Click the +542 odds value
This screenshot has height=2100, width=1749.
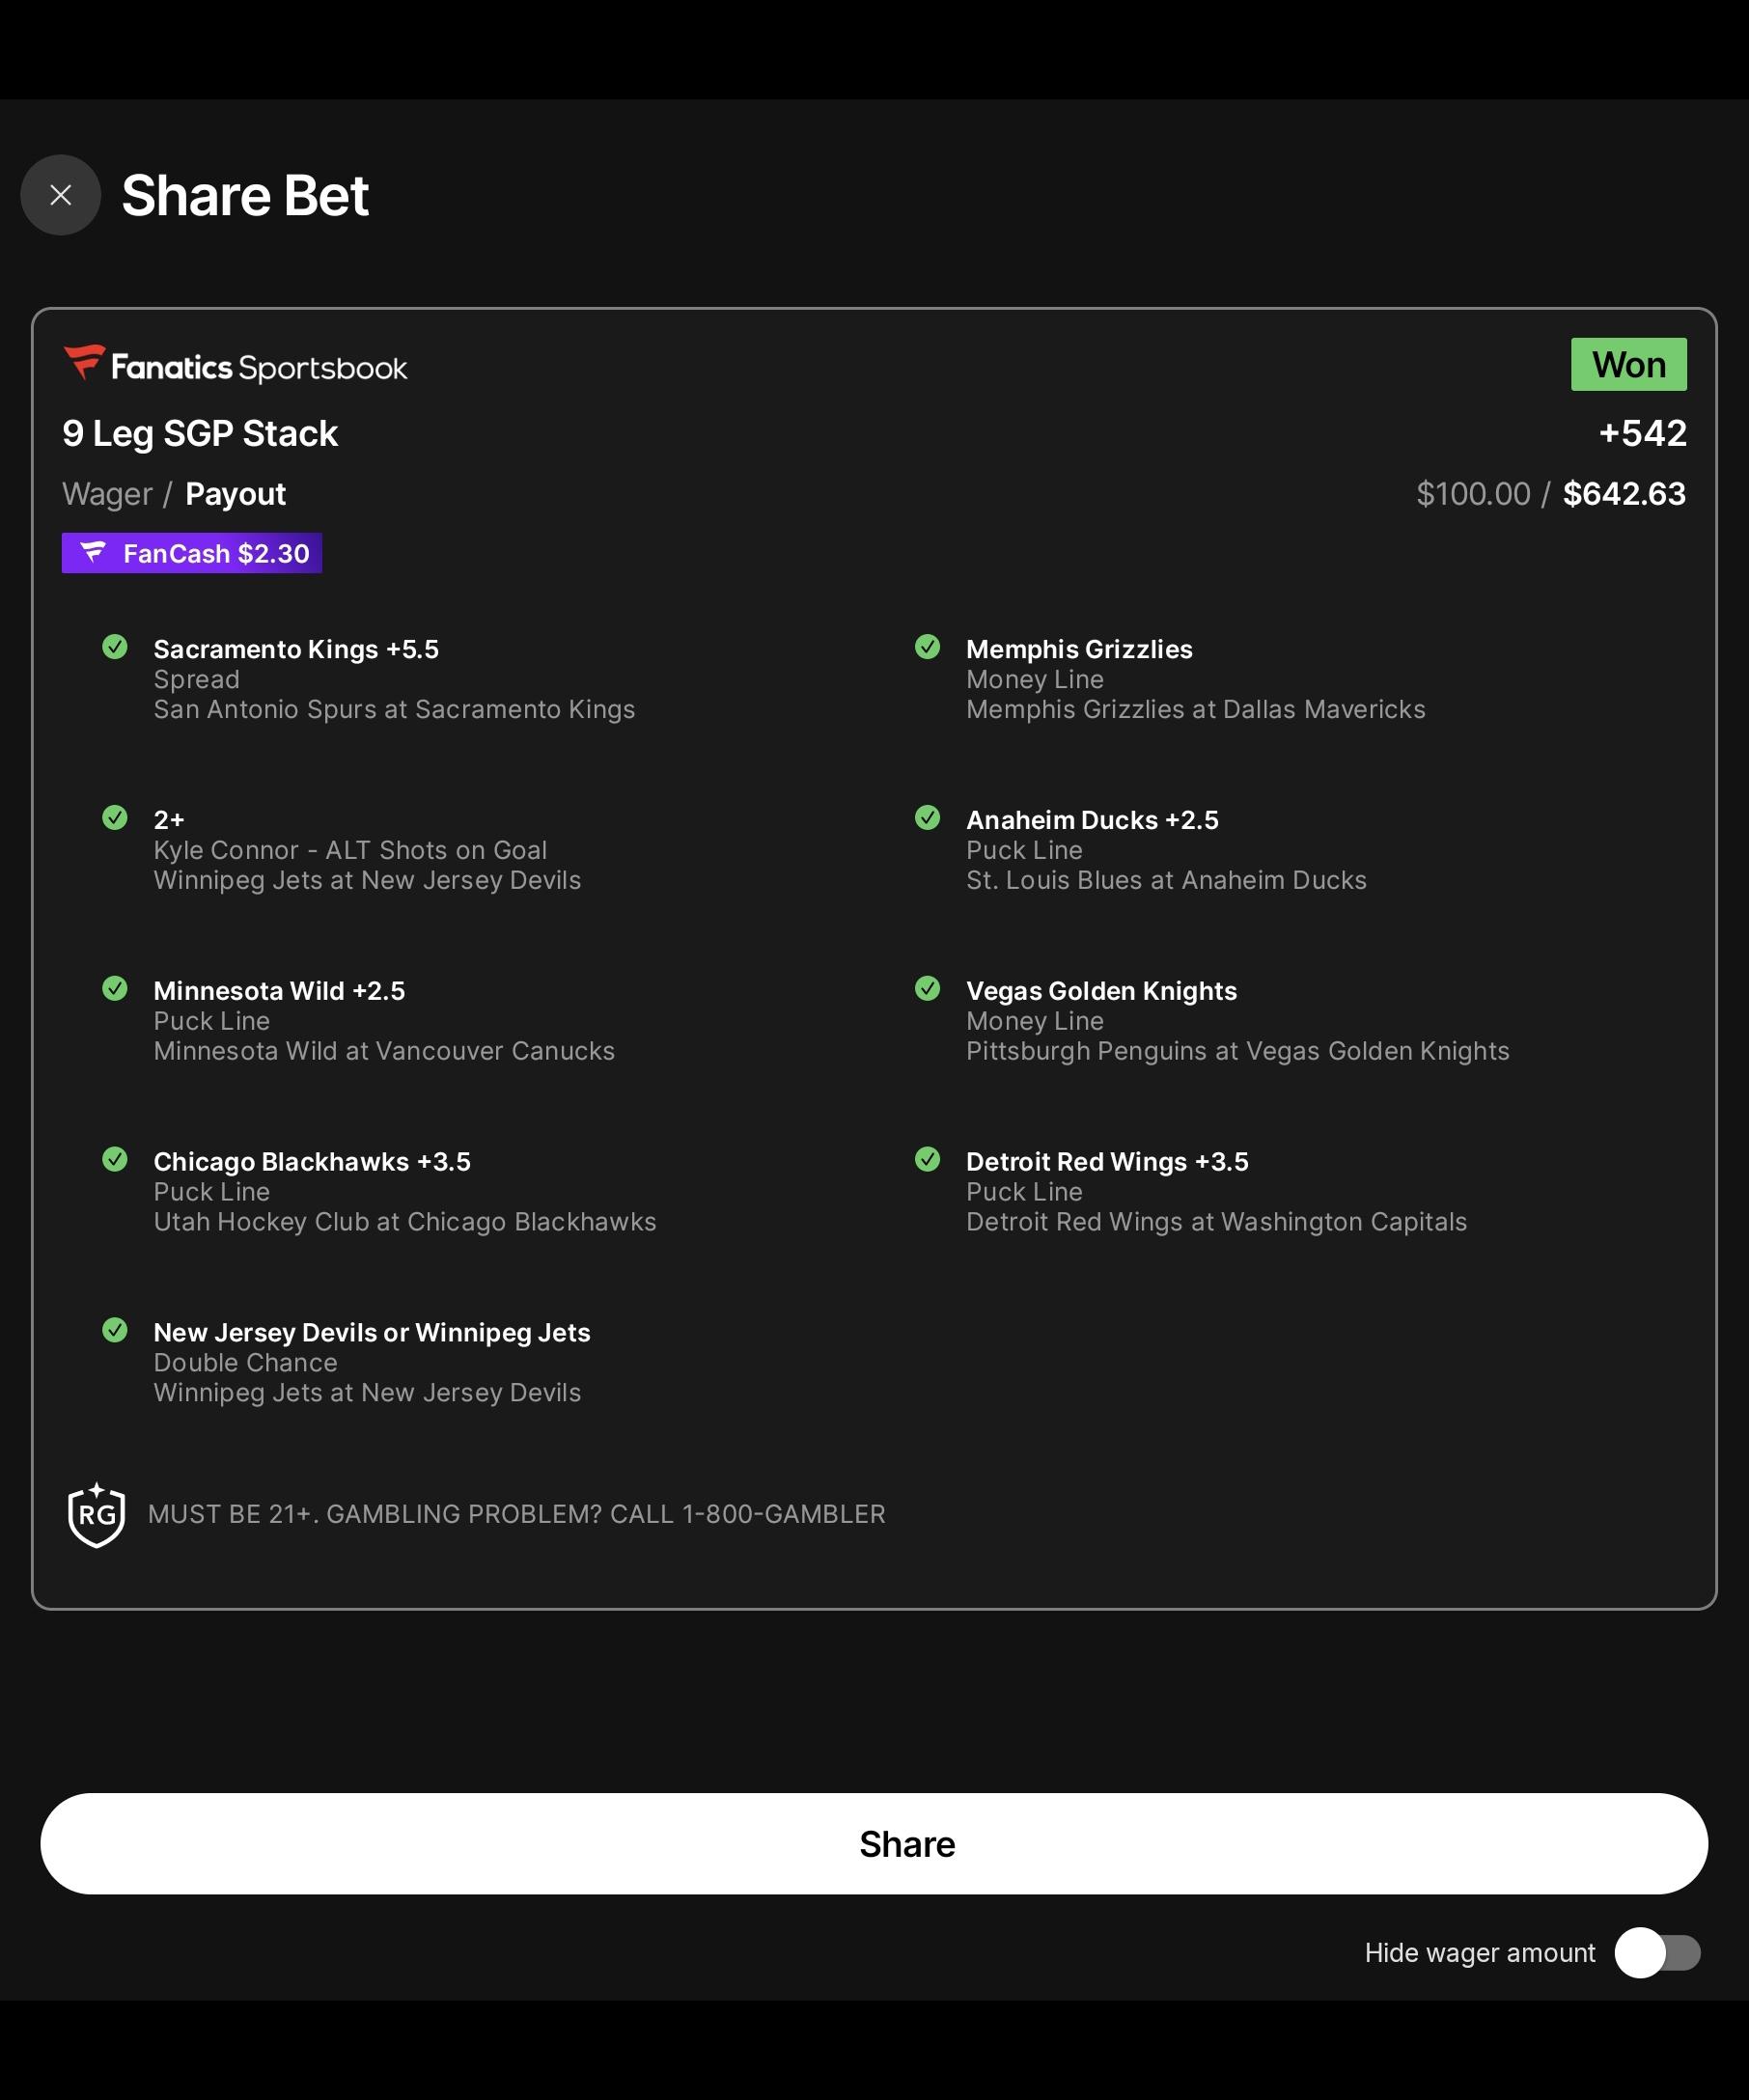click(x=1642, y=433)
